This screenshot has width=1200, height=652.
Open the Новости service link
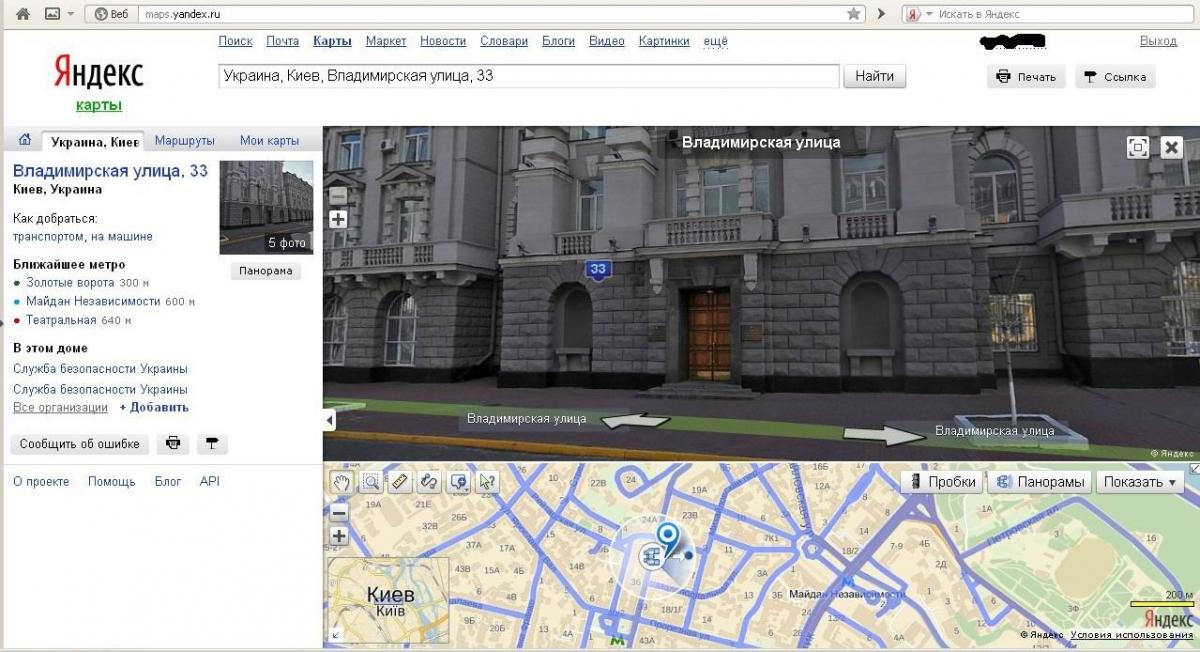443,41
